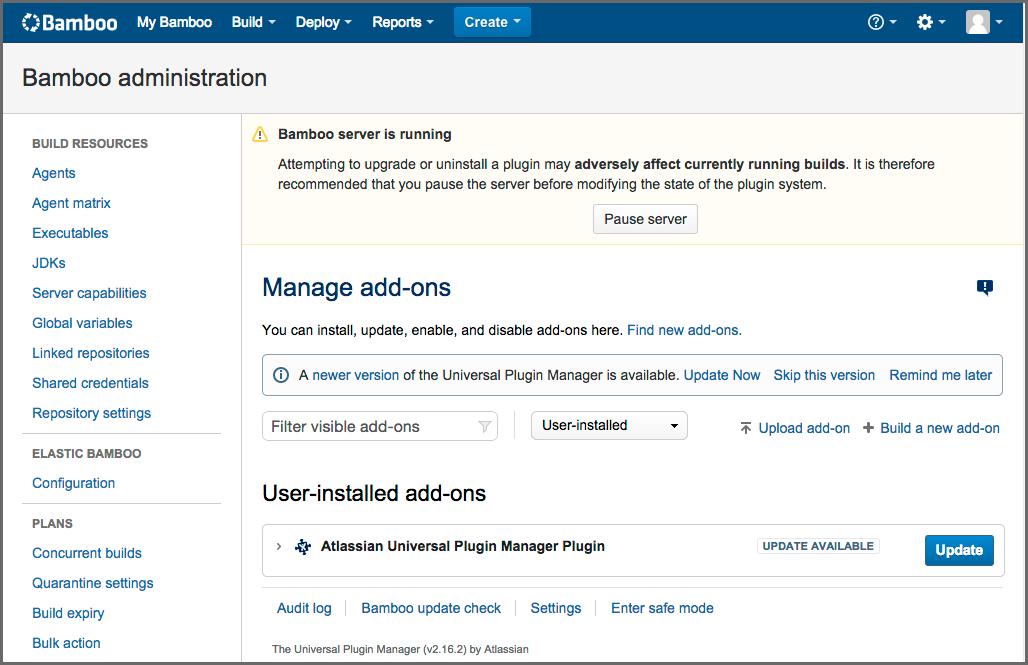This screenshot has height=665, width=1028.
Task: Click the Update button for the plugin
Action: 958,550
